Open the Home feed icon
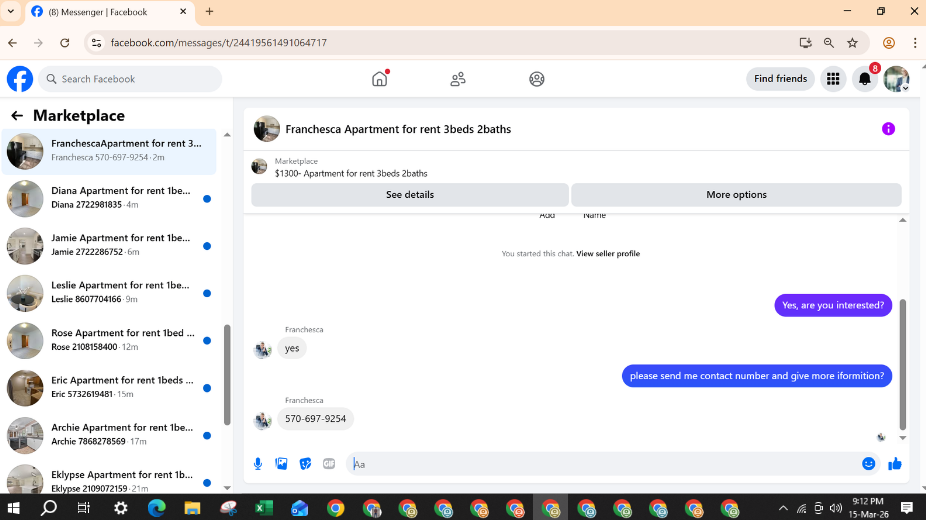 tap(380, 79)
